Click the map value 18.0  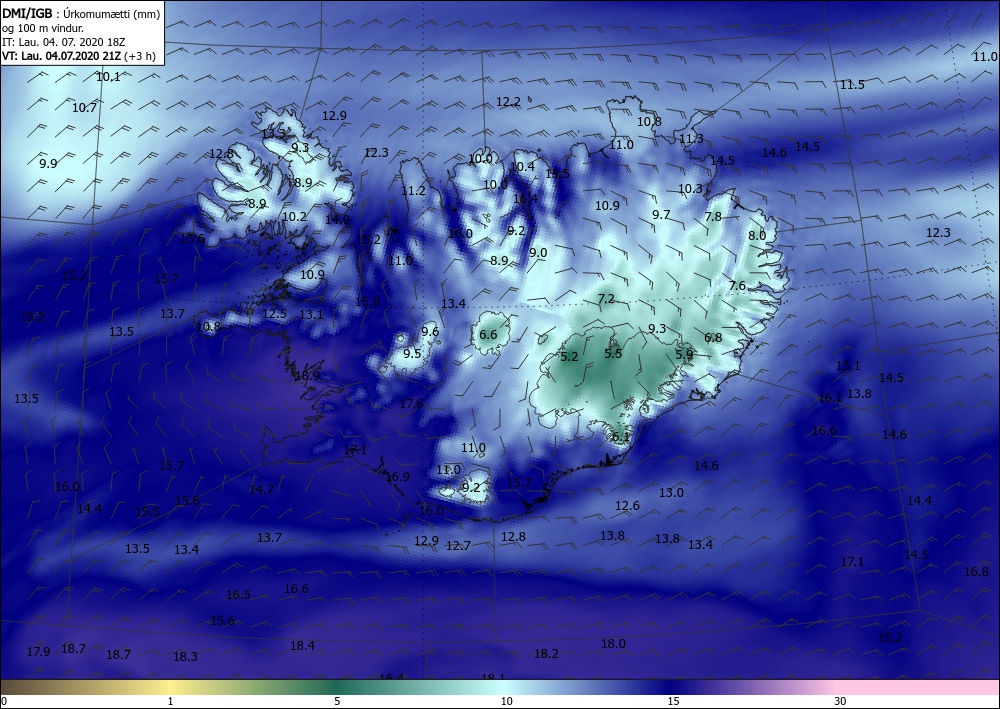point(613,644)
